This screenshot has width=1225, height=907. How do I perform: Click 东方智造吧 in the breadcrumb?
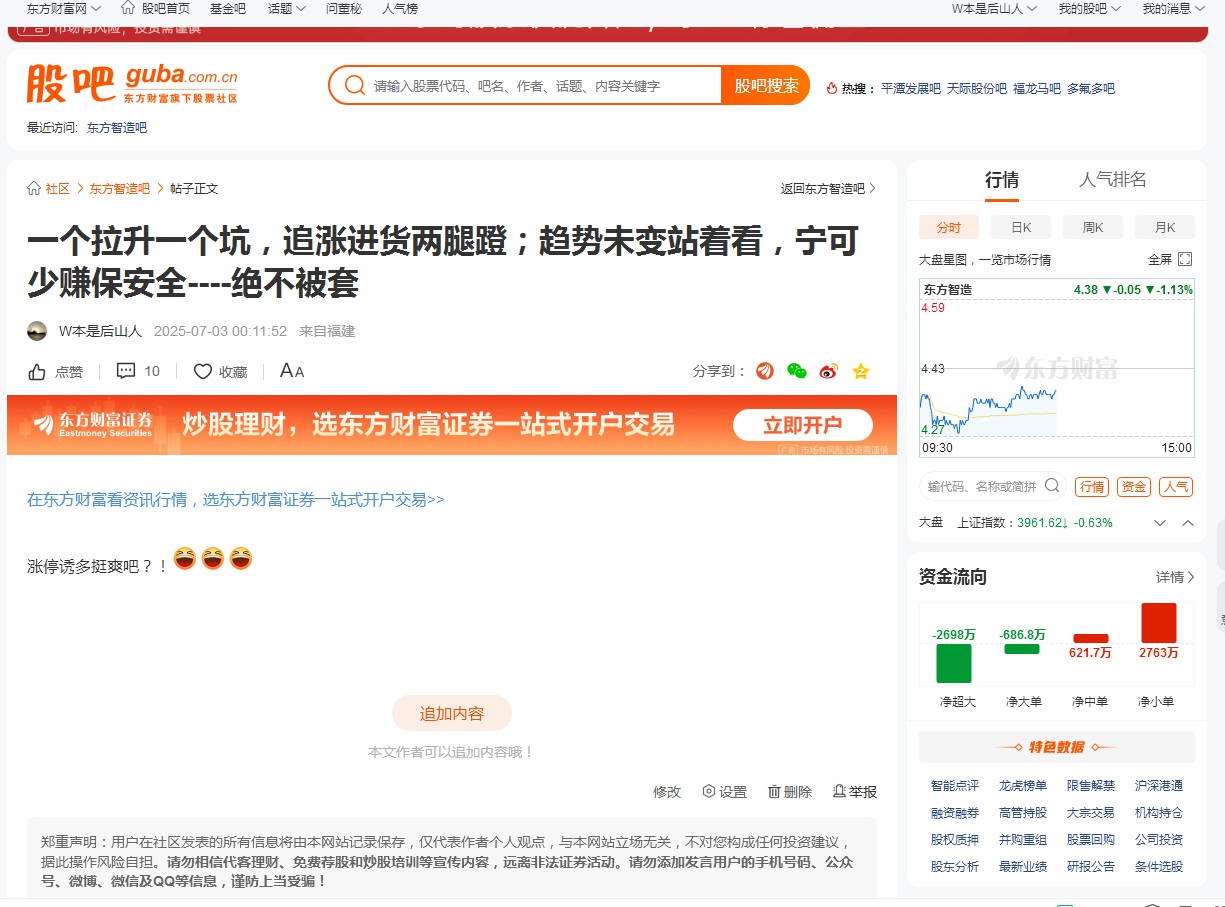[x=120, y=188]
